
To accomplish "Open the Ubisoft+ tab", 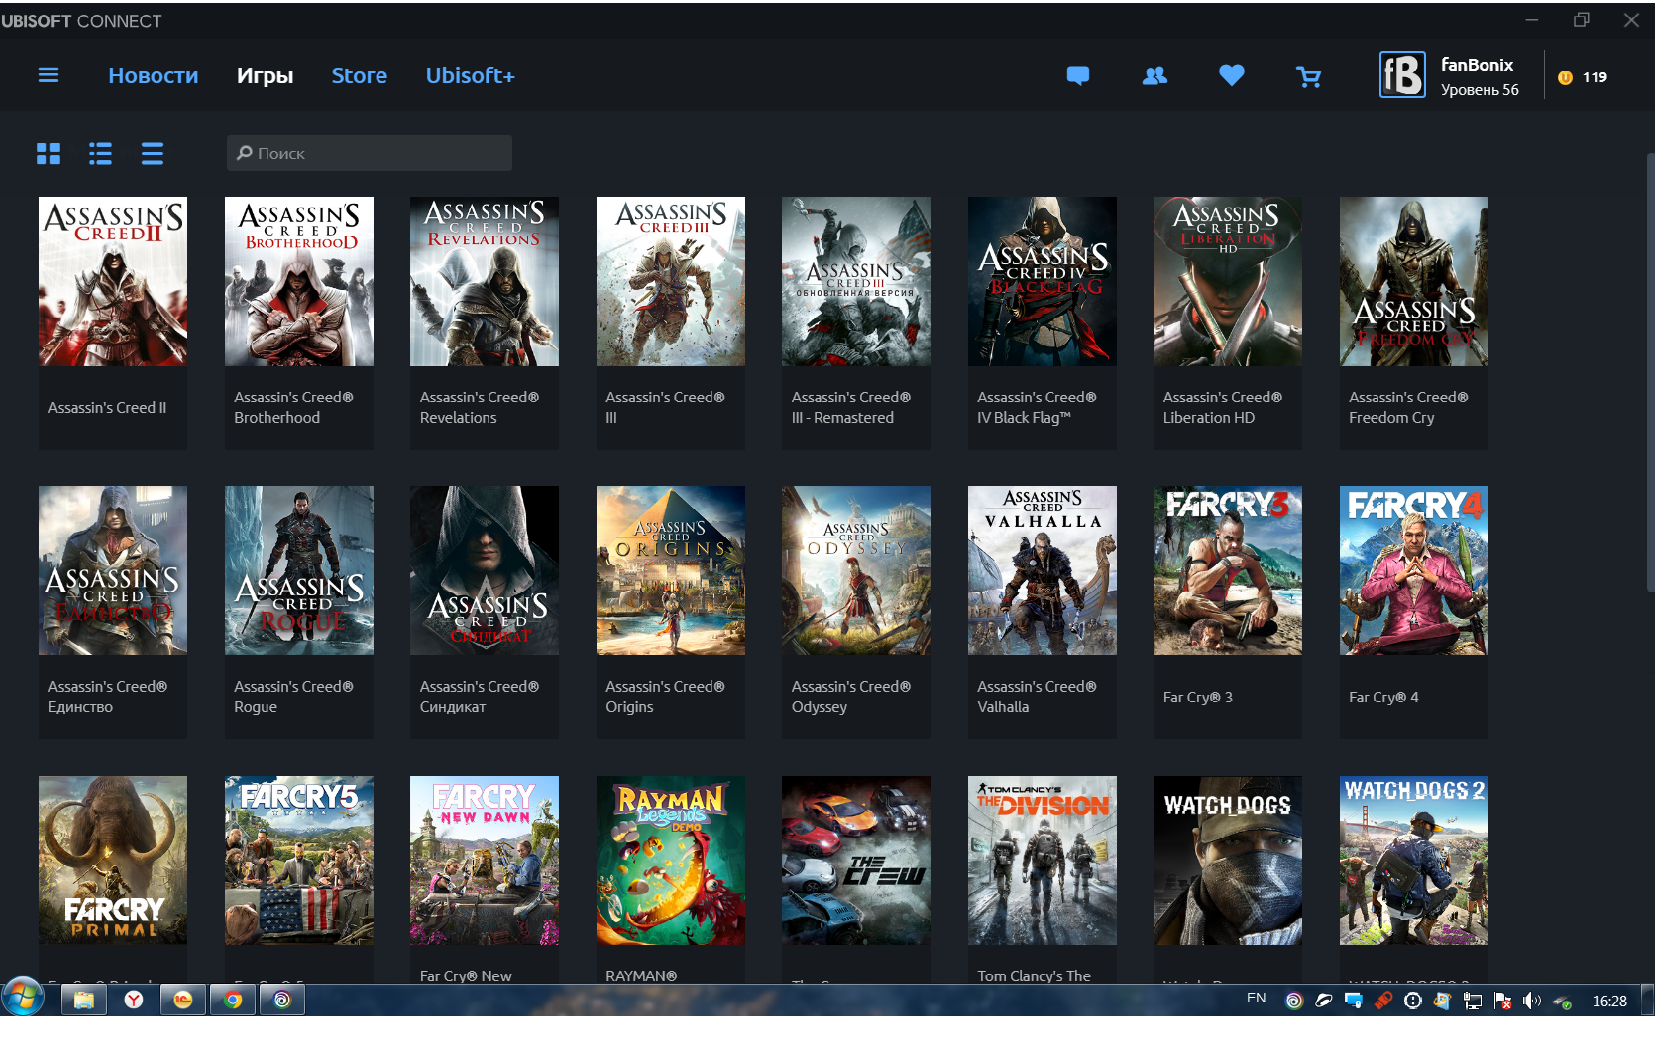I will tap(470, 76).
